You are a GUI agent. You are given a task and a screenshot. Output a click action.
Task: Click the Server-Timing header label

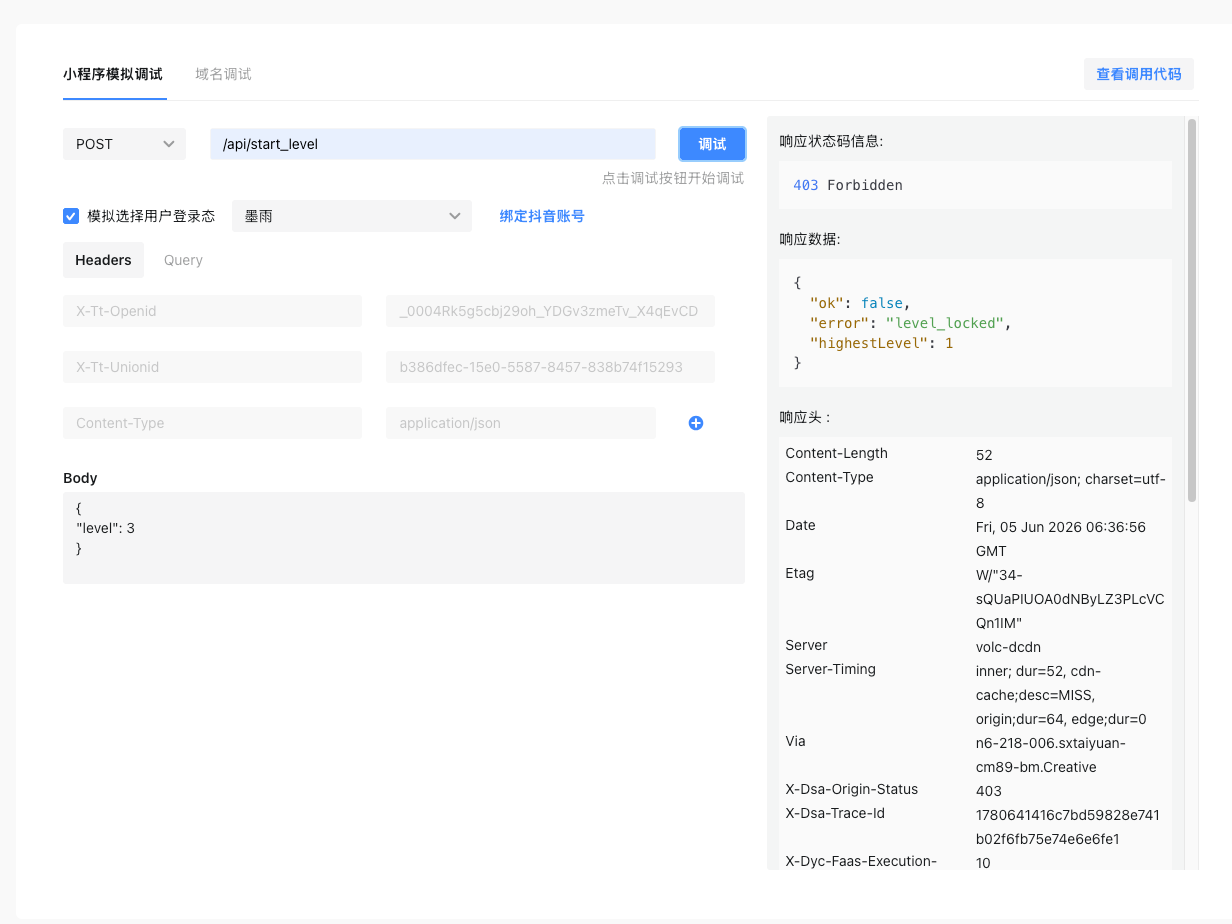[x=830, y=669]
